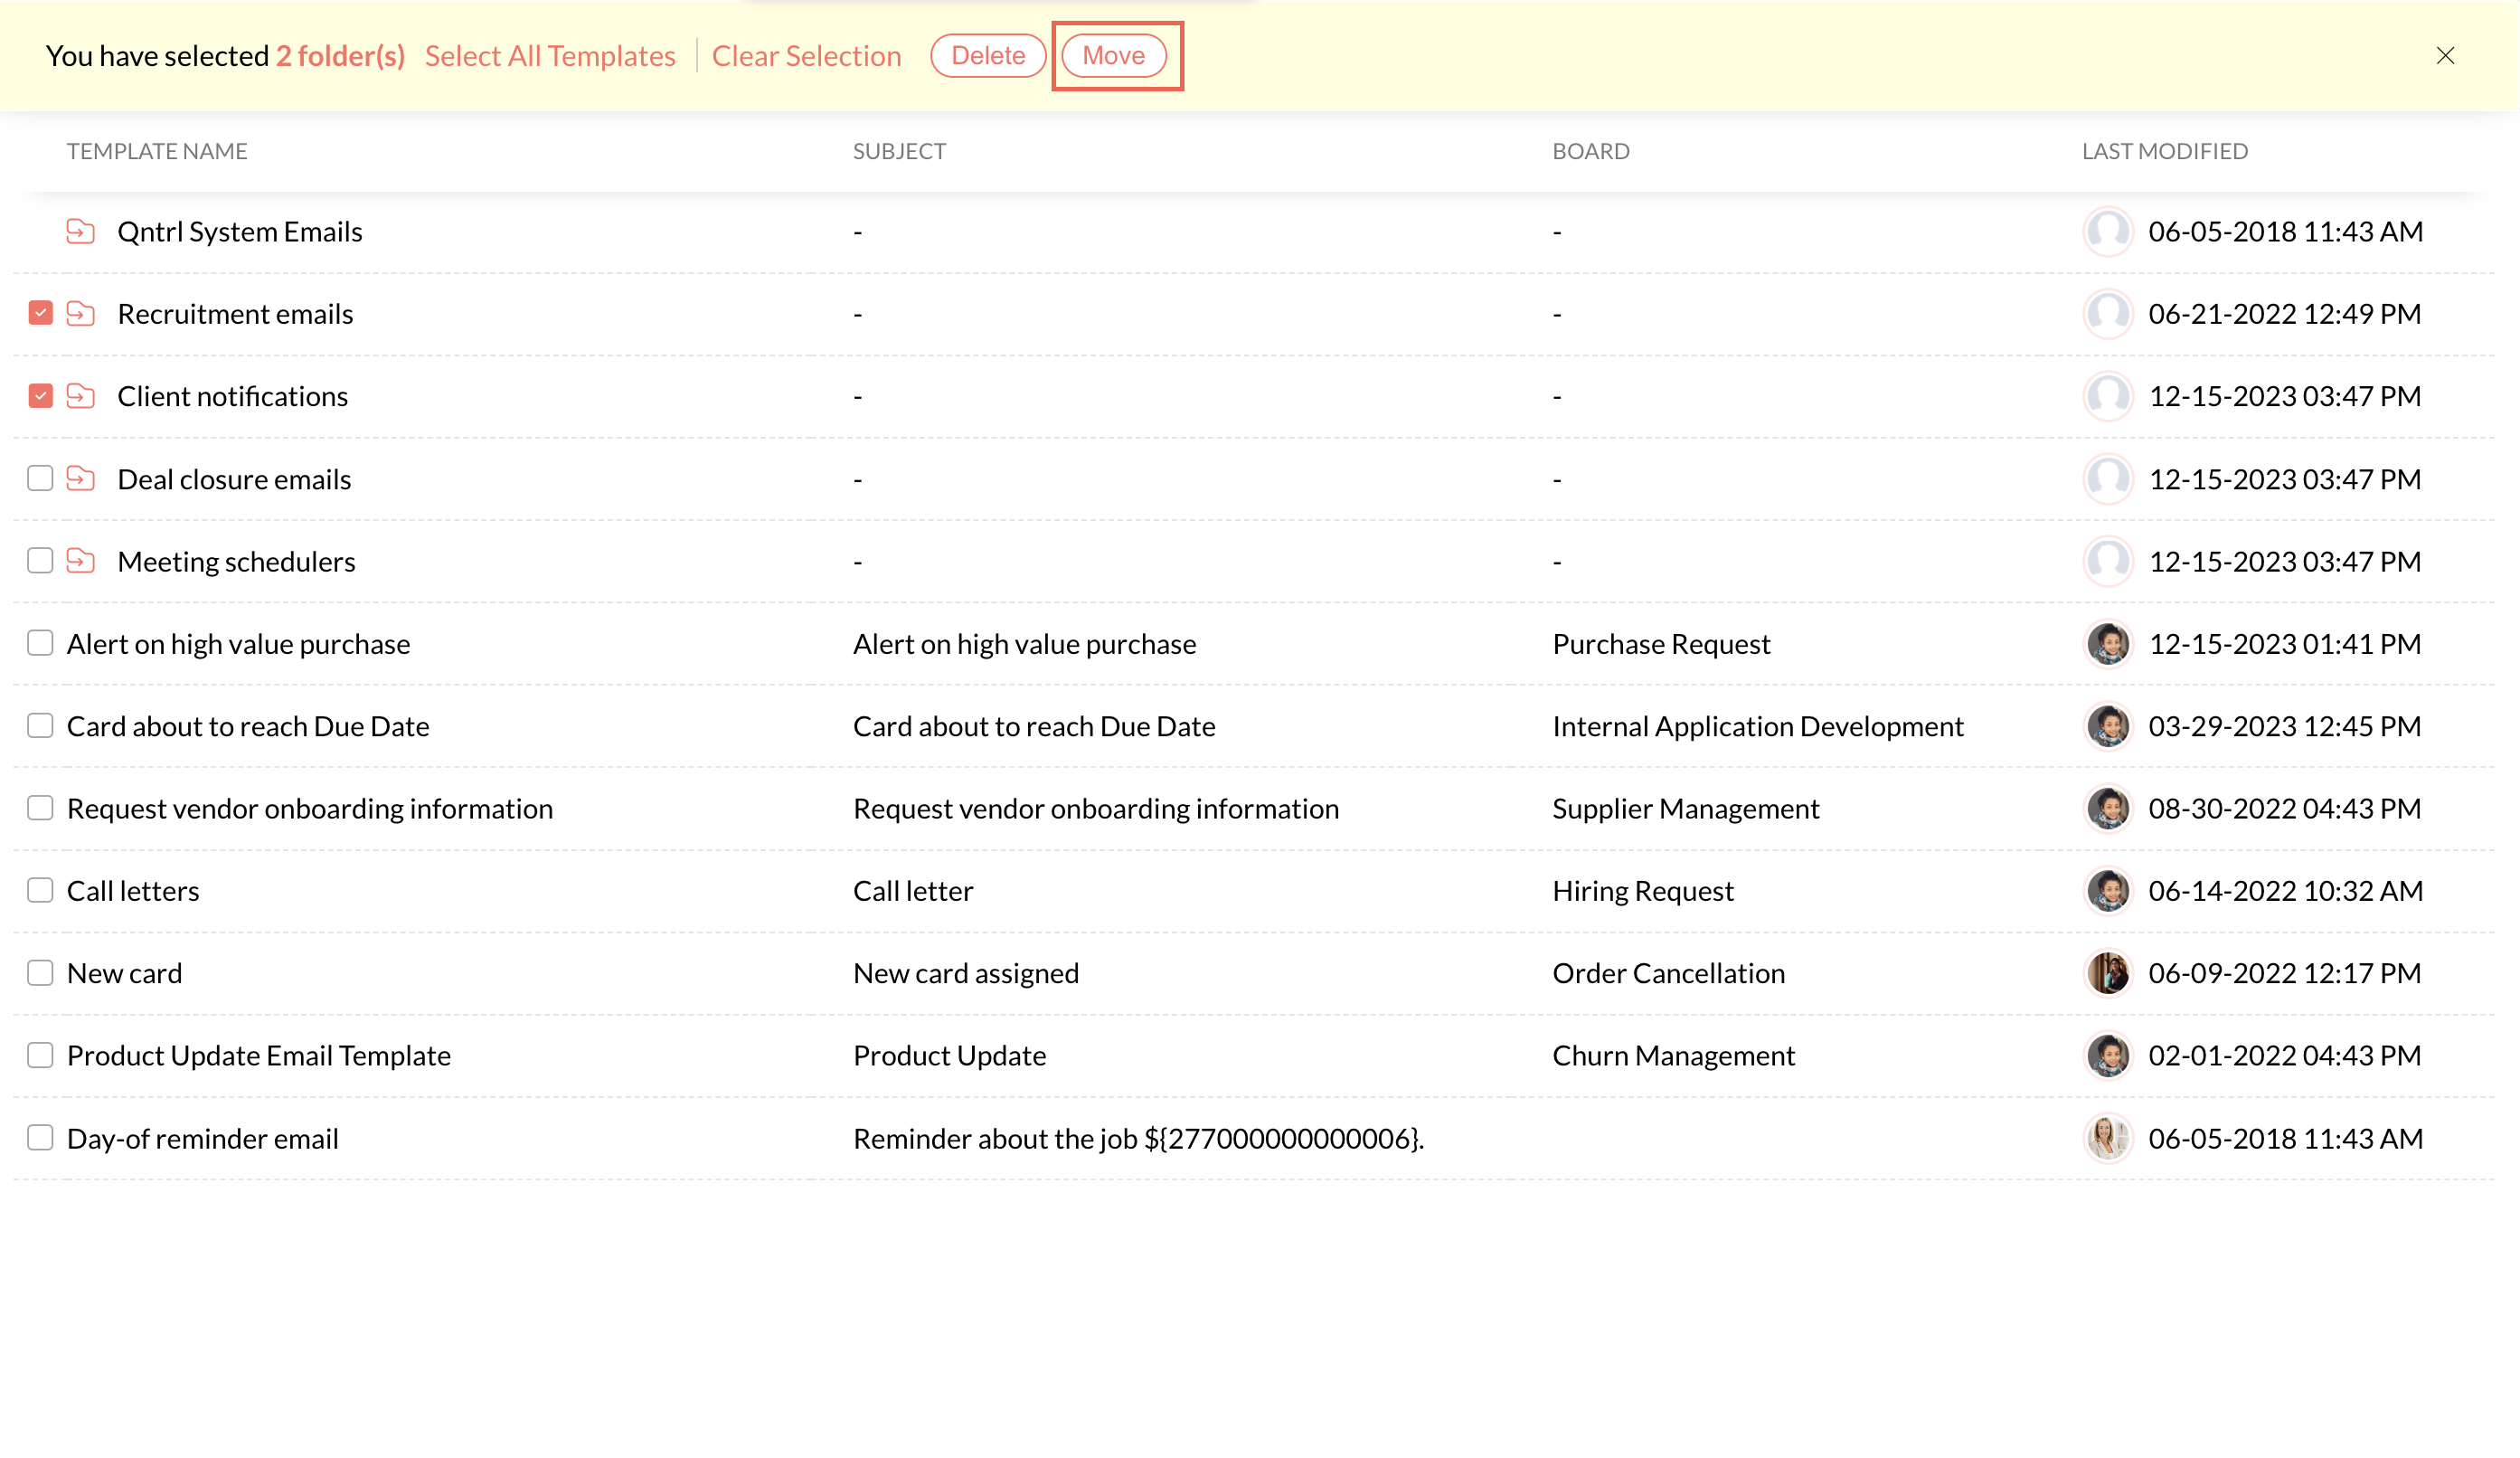Uncheck the Recruitment emails checkbox

pyautogui.click(x=40, y=314)
